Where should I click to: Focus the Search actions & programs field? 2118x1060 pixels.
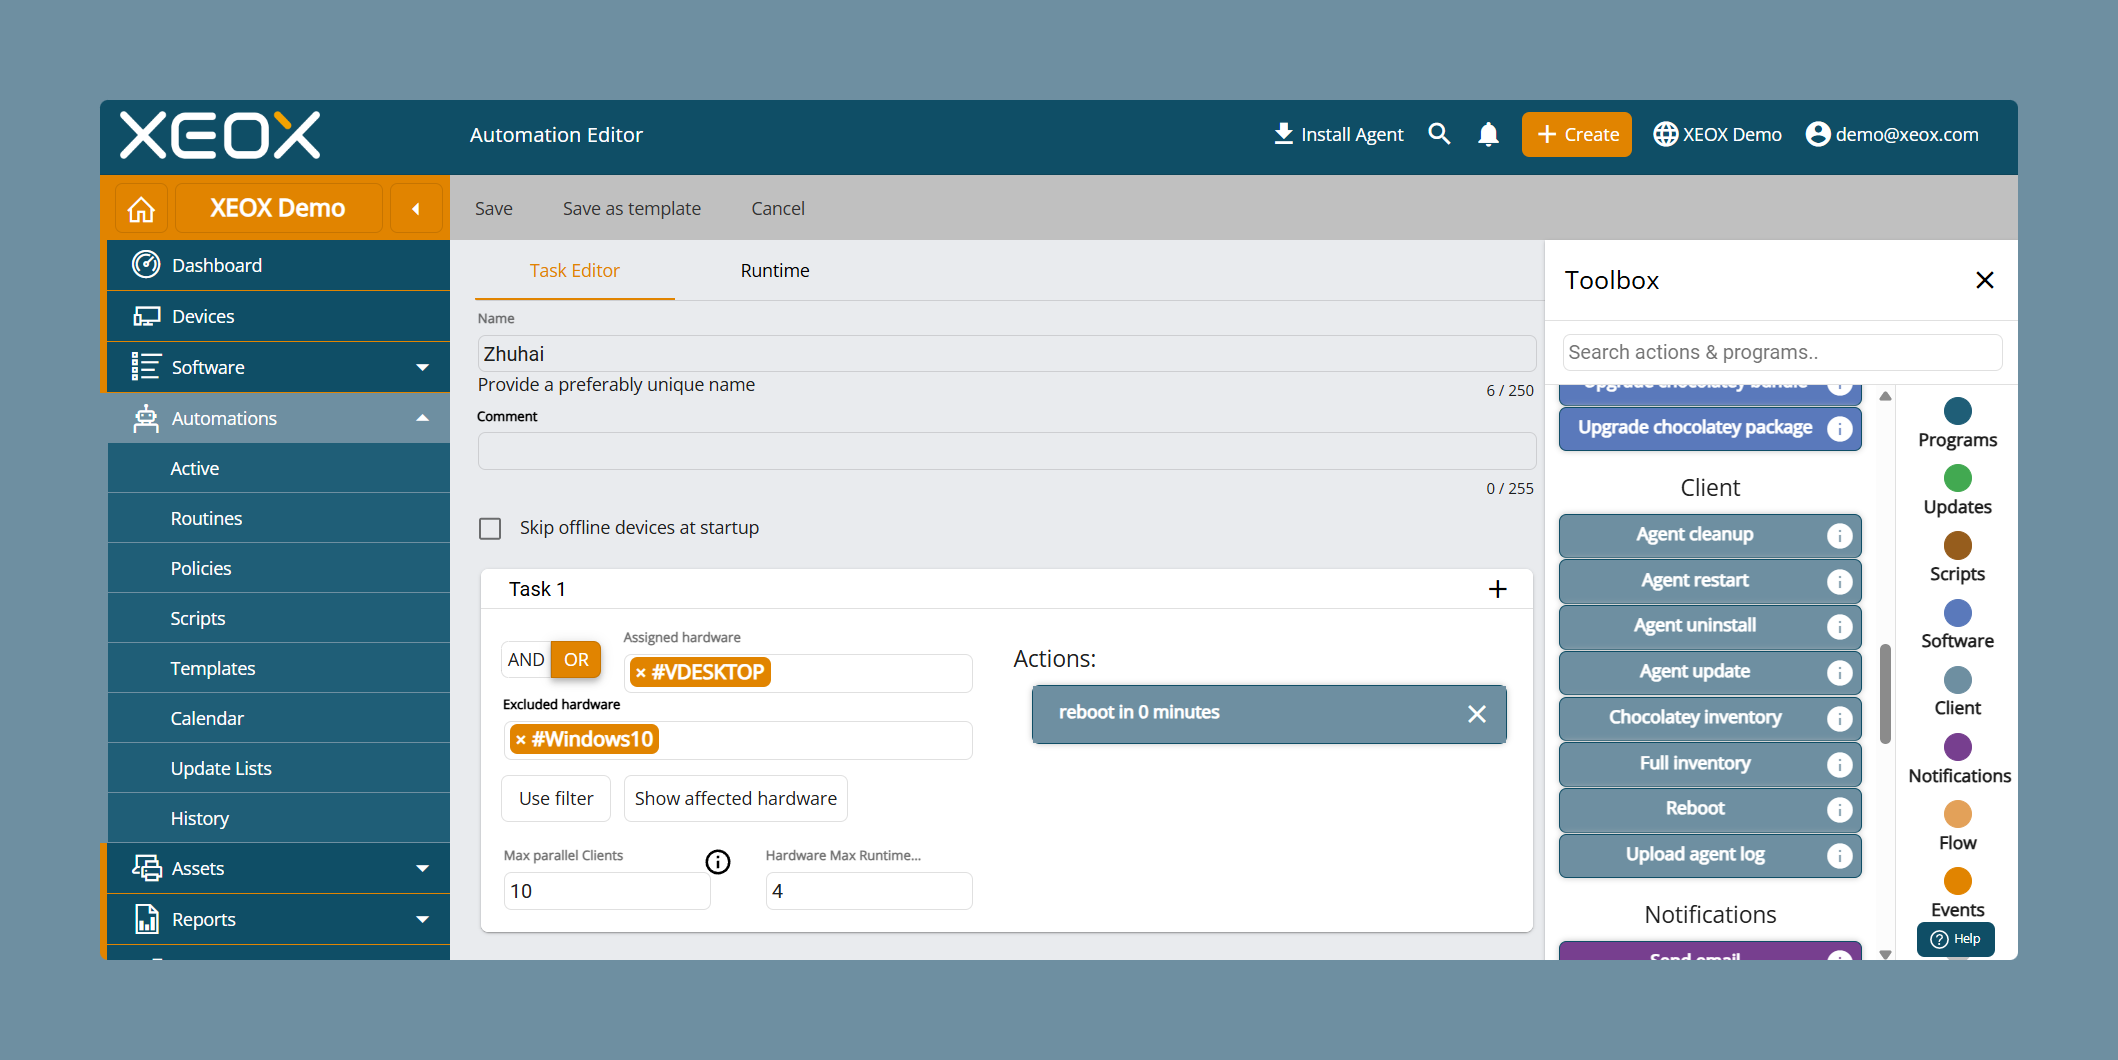pyautogui.click(x=1782, y=352)
